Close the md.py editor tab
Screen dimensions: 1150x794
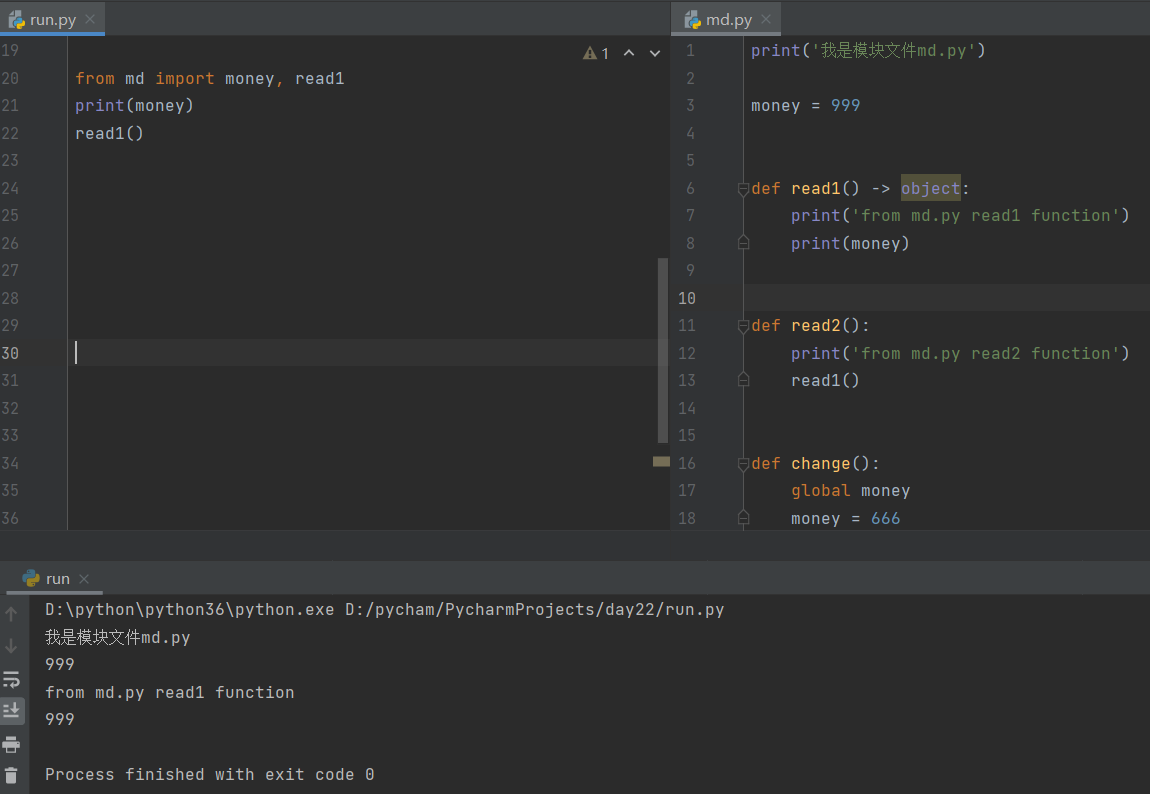(x=766, y=19)
